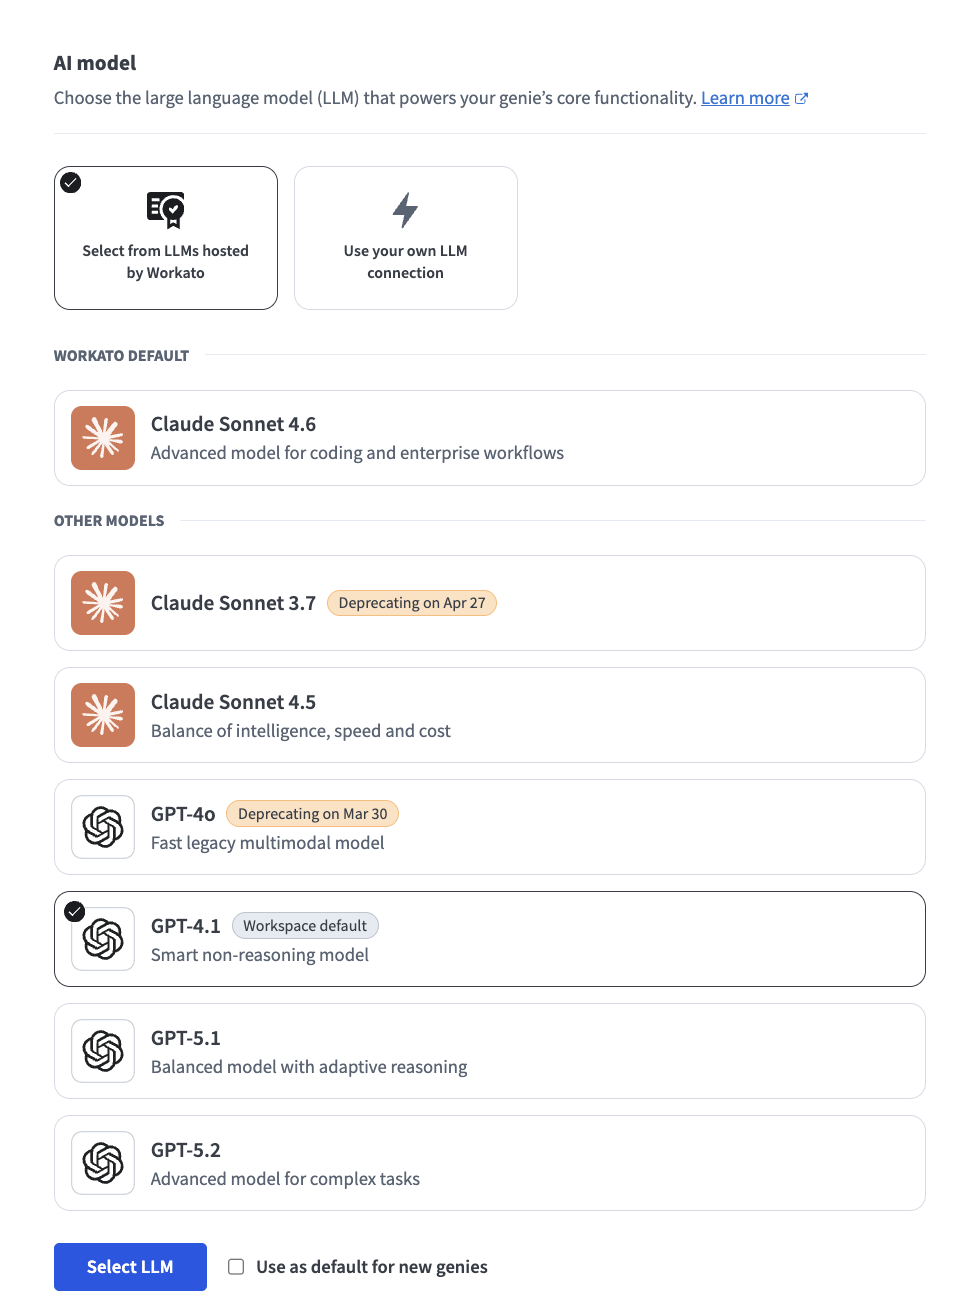Click the Workato hosted certificate icon
This screenshot has width=978, height=1308.
(166, 210)
